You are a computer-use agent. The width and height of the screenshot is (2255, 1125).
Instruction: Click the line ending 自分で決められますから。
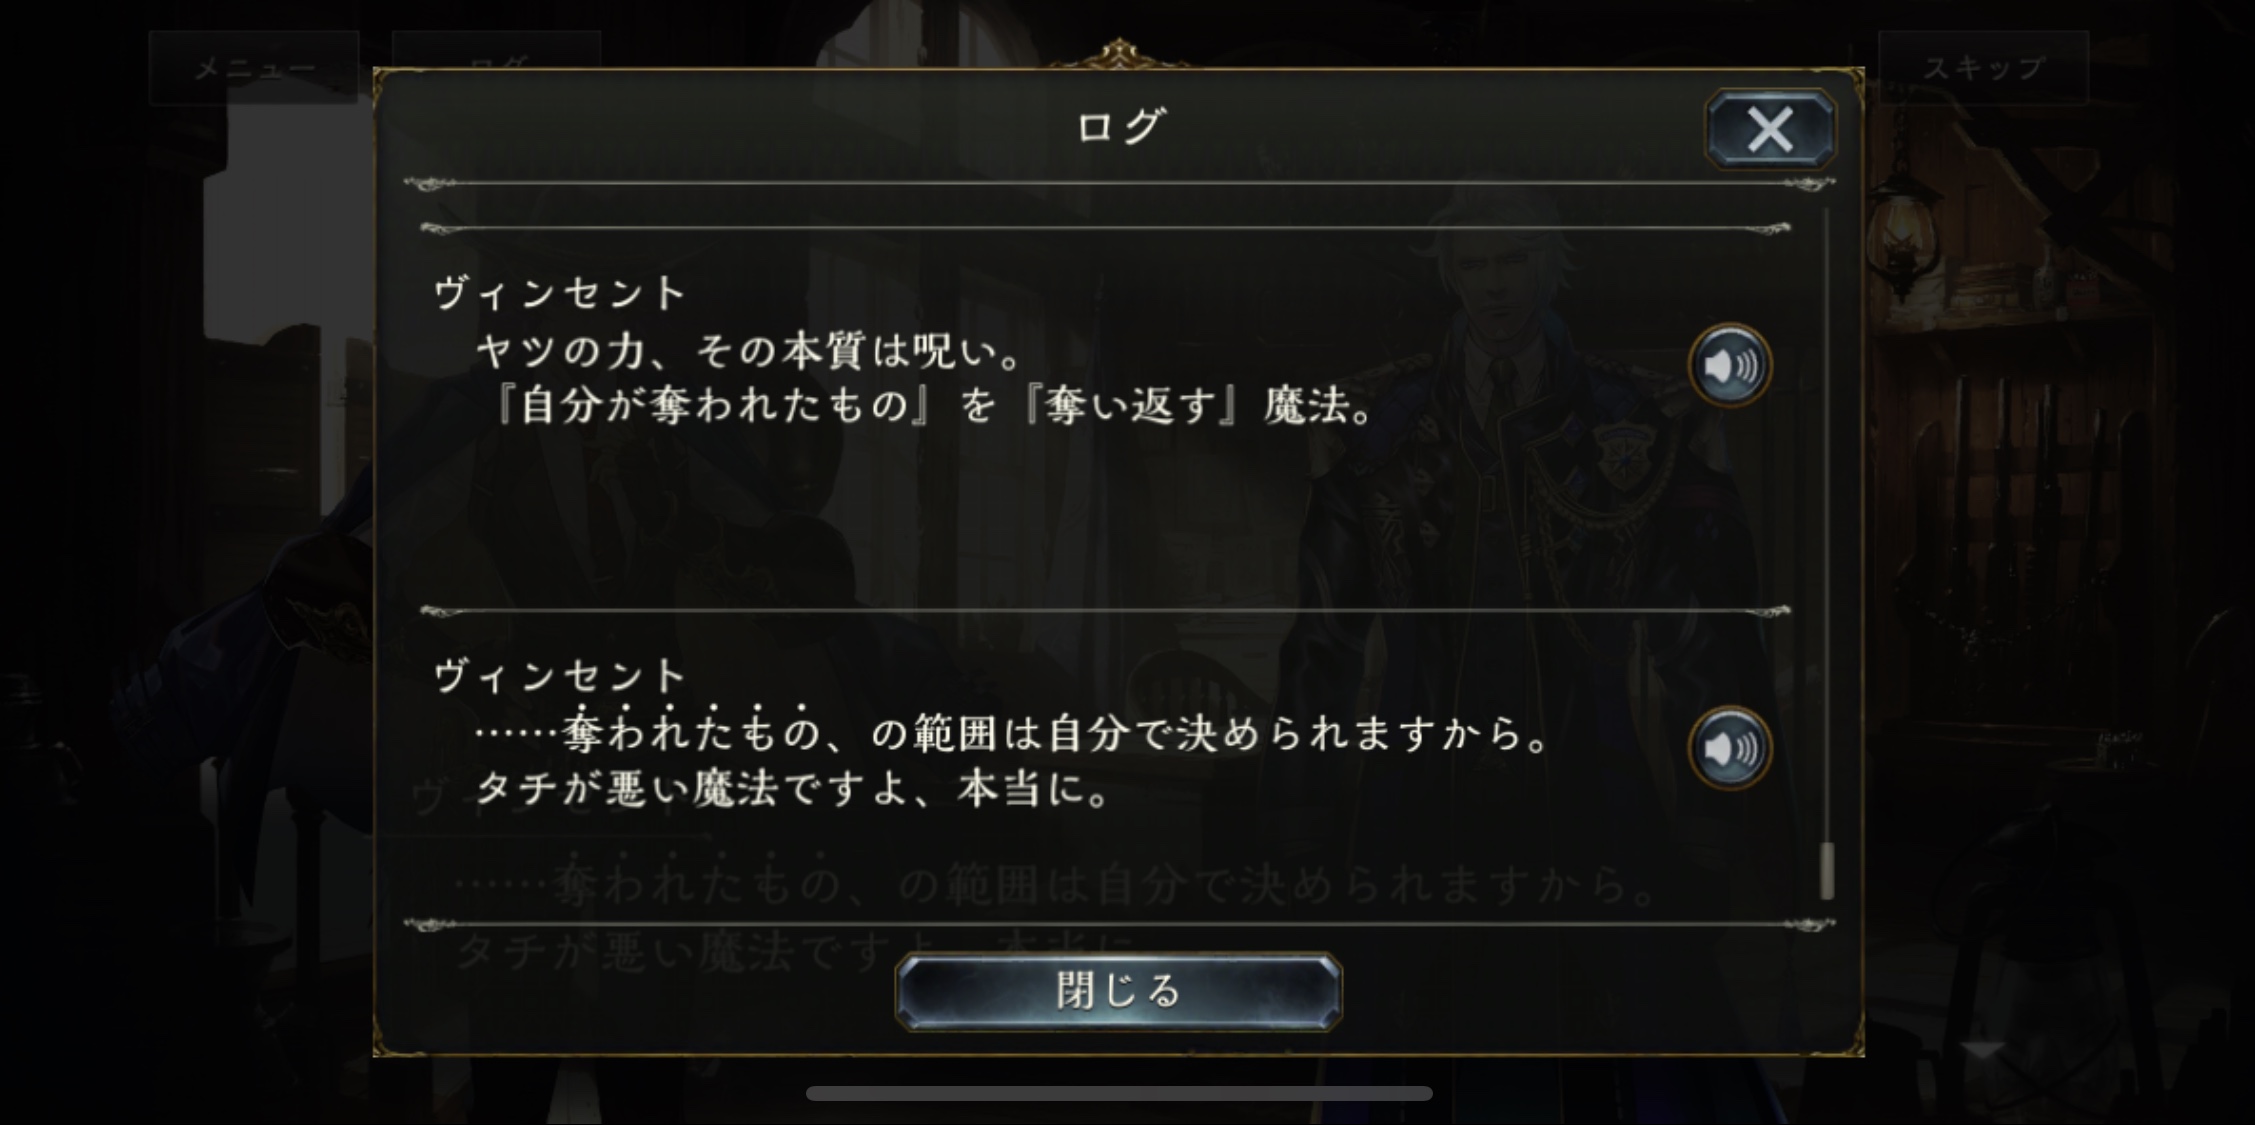1014,733
